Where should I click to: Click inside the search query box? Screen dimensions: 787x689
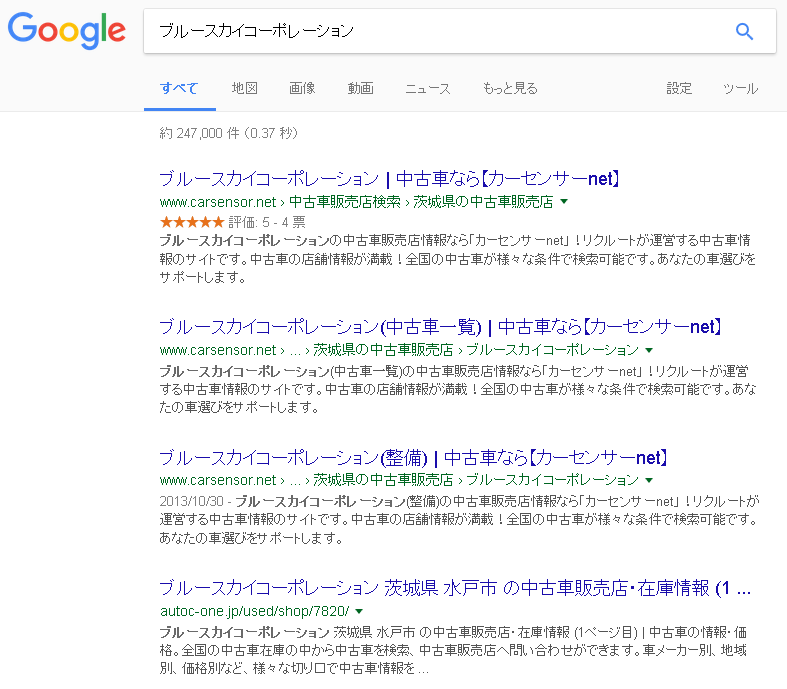(x=430, y=31)
